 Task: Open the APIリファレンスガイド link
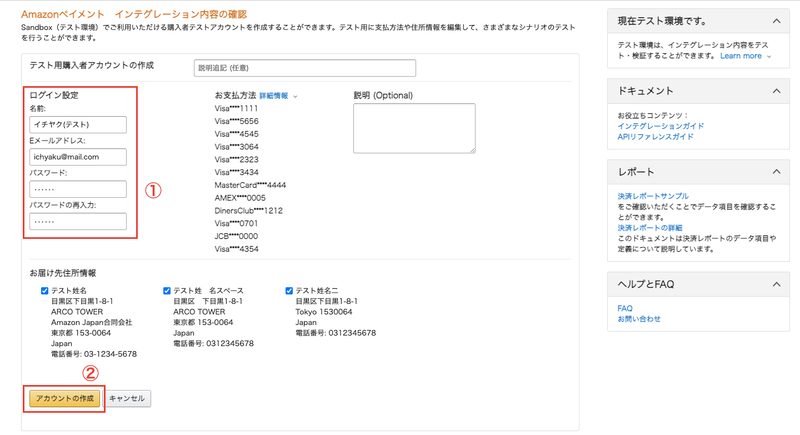656,137
